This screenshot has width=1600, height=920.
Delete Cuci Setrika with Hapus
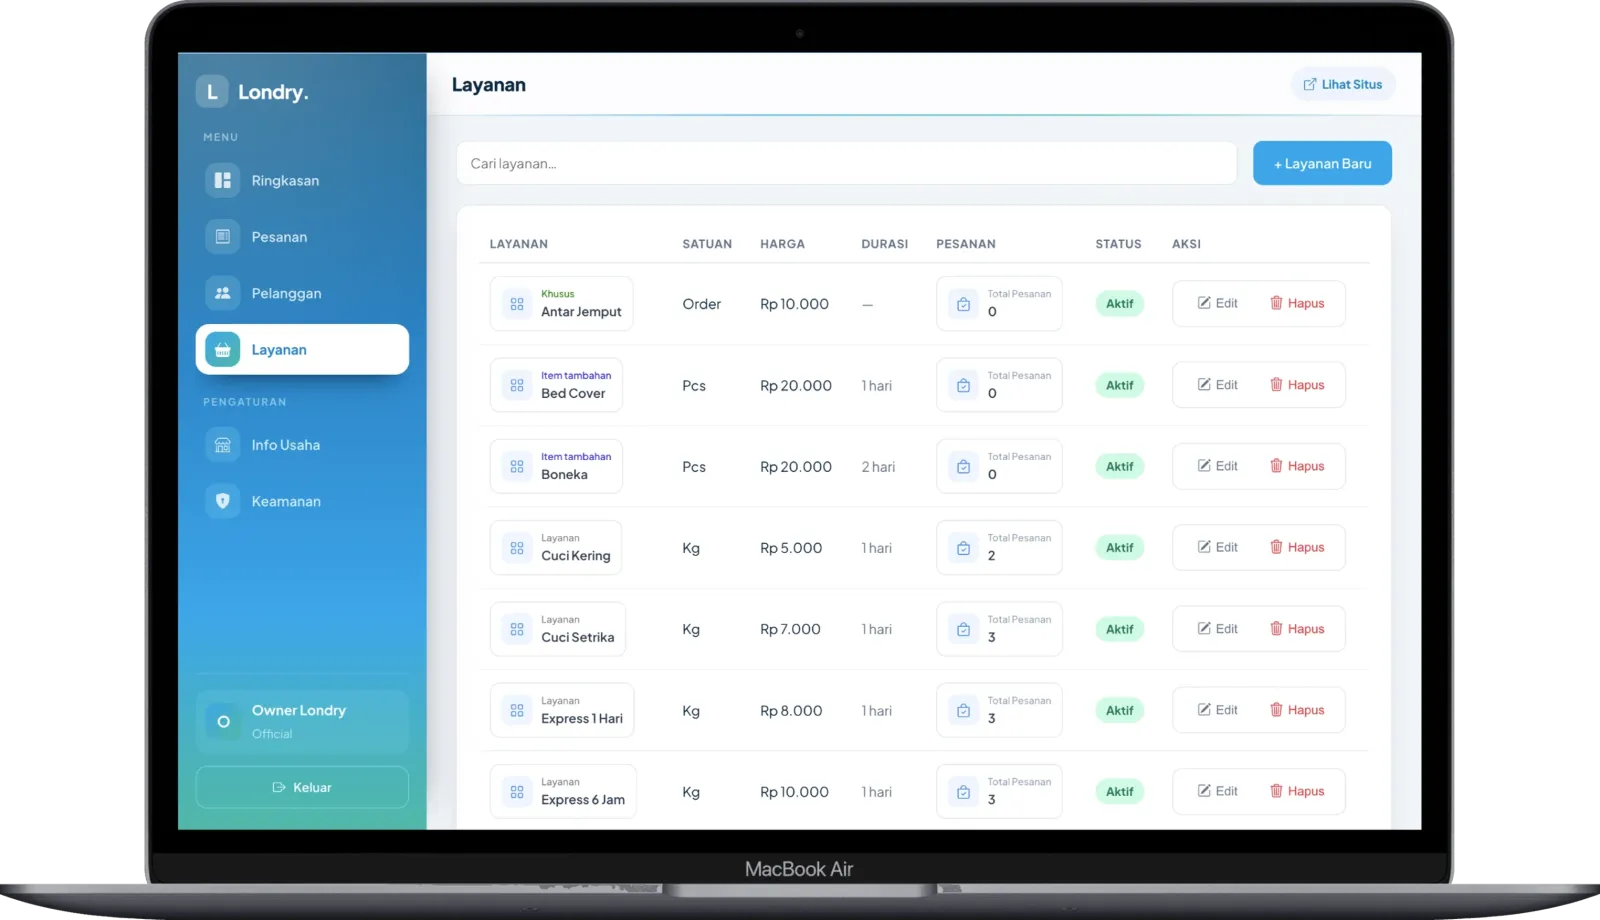coord(1297,629)
